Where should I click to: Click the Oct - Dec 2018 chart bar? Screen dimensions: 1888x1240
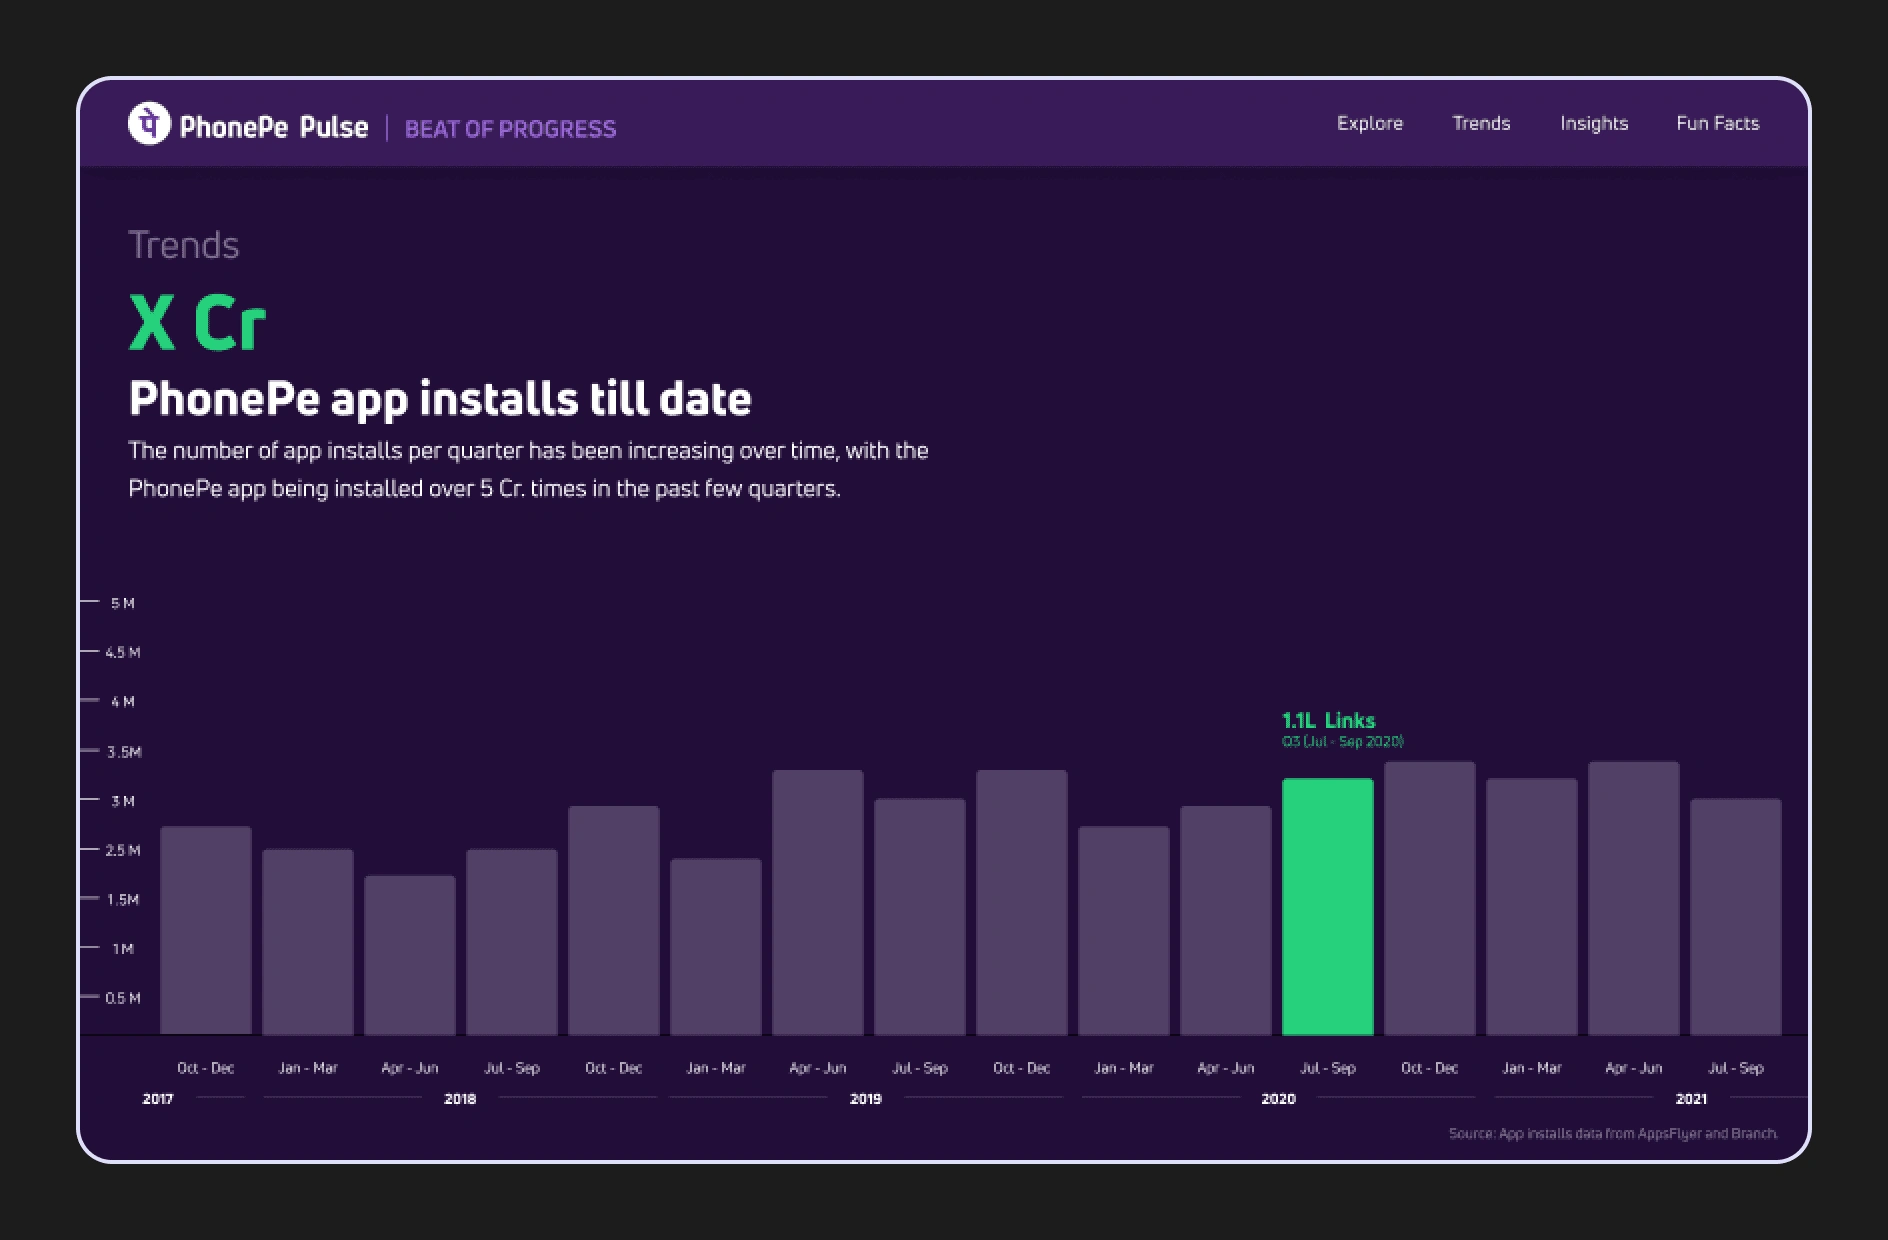pyautogui.click(x=614, y=920)
